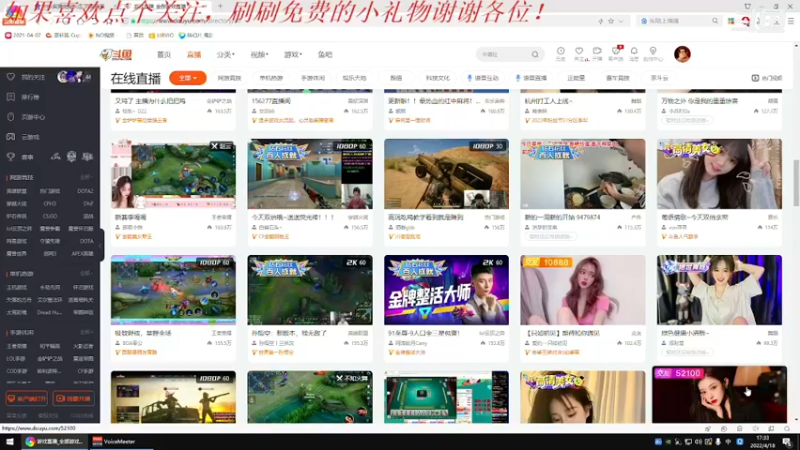Open the stream thumbnail badged 10888
Image resolution: width=800 pixels, height=450 pixels.
[583, 290]
